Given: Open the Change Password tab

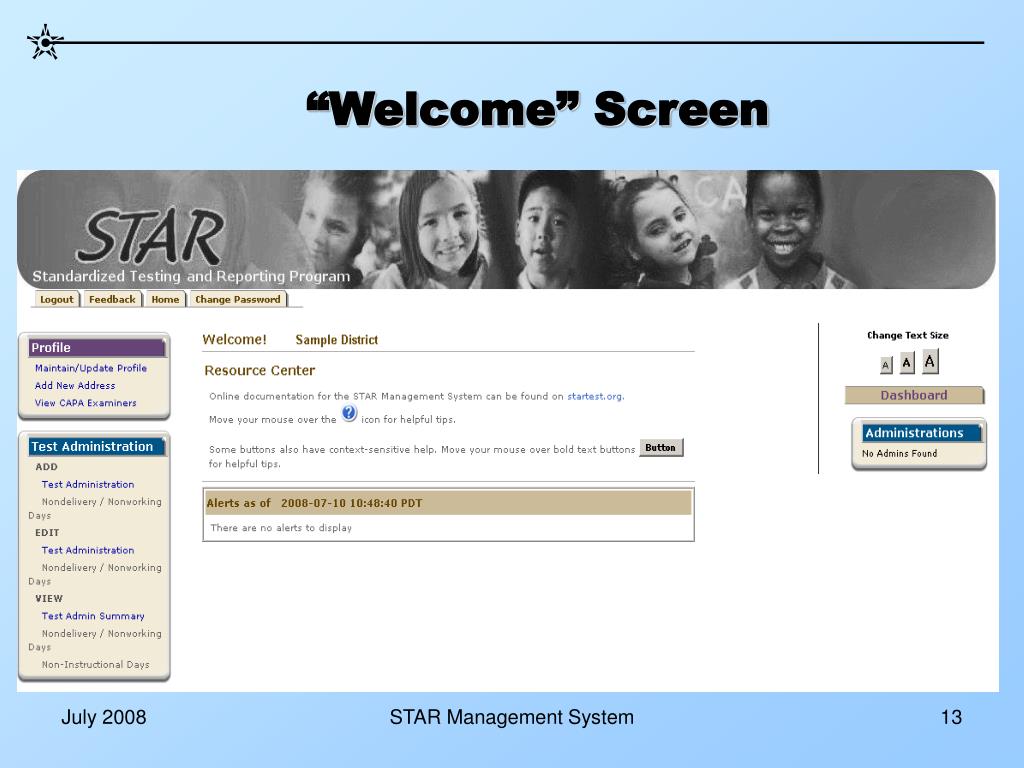Looking at the screenshot, I should pyautogui.click(x=238, y=300).
